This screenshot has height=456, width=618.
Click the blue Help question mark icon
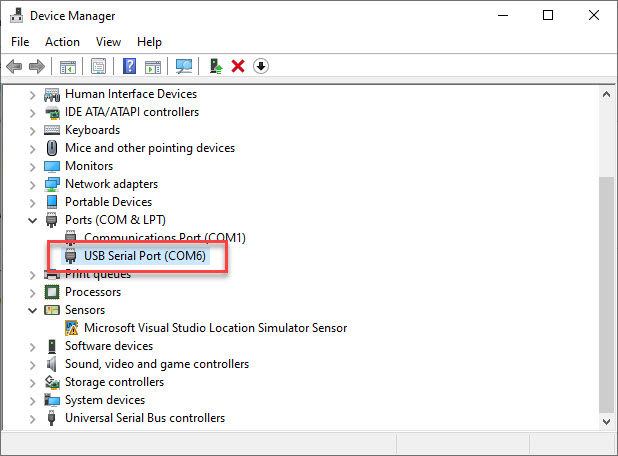(x=130, y=66)
